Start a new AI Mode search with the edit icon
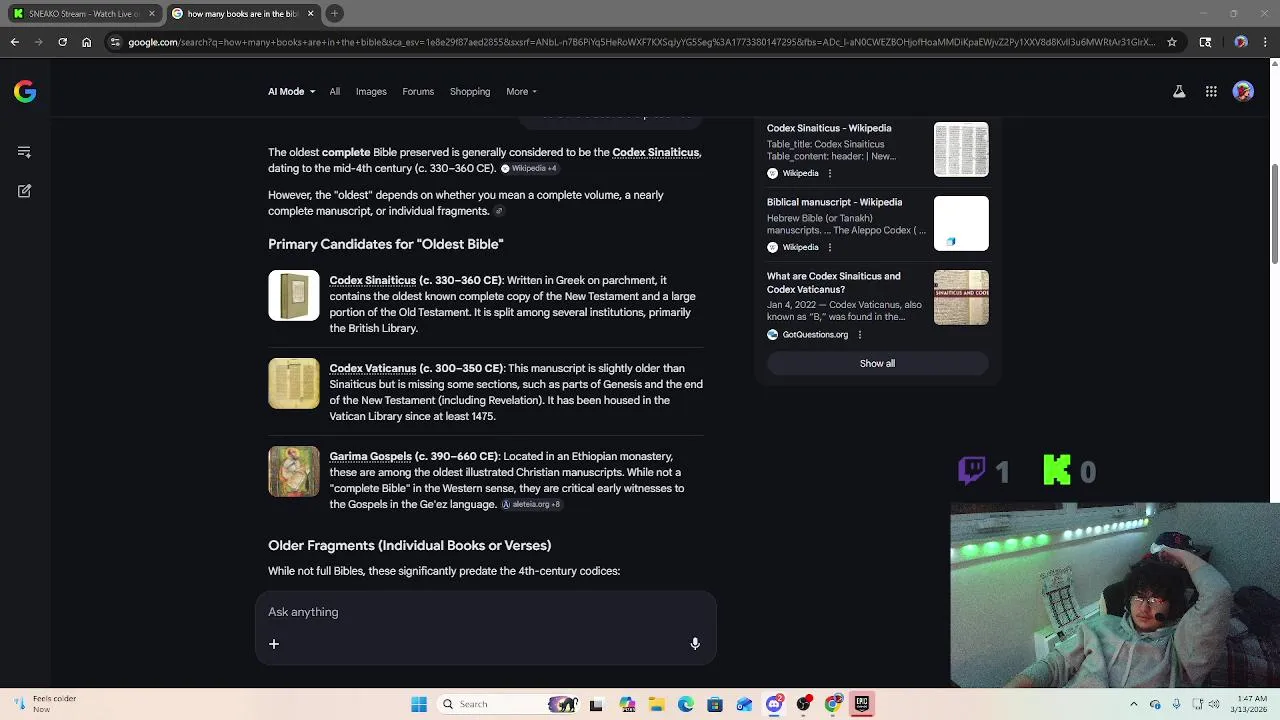Screen dimensions: 1280x720 [x=24, y=190]
